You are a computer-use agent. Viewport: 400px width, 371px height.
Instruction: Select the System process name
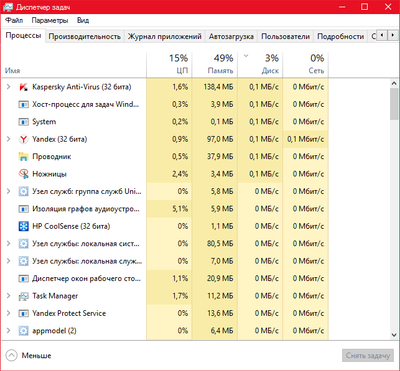44,122
